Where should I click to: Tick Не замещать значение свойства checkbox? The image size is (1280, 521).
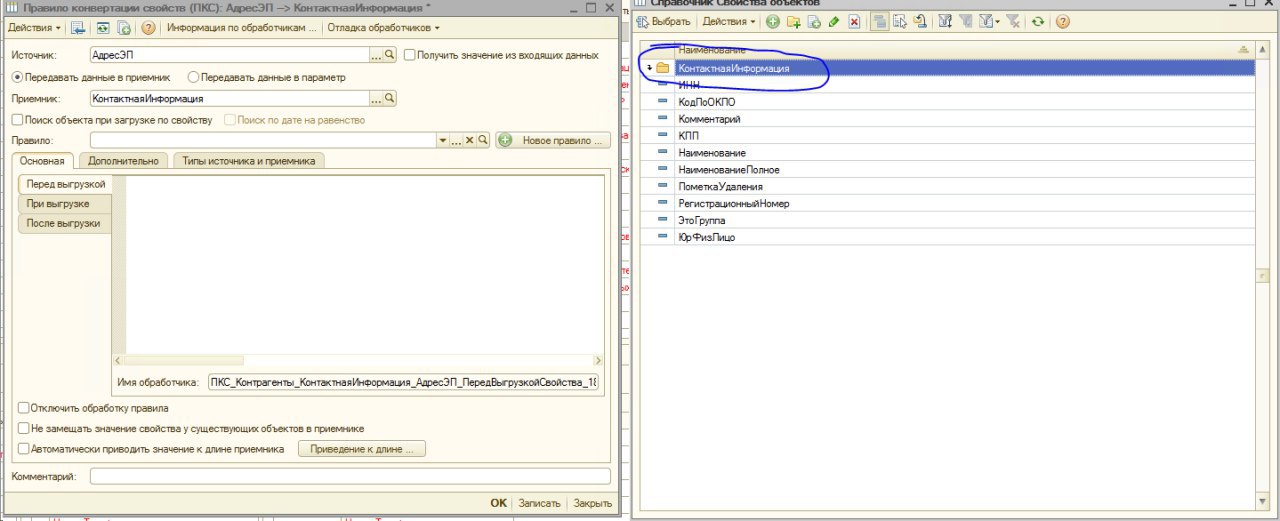click(x=23, y=428)
